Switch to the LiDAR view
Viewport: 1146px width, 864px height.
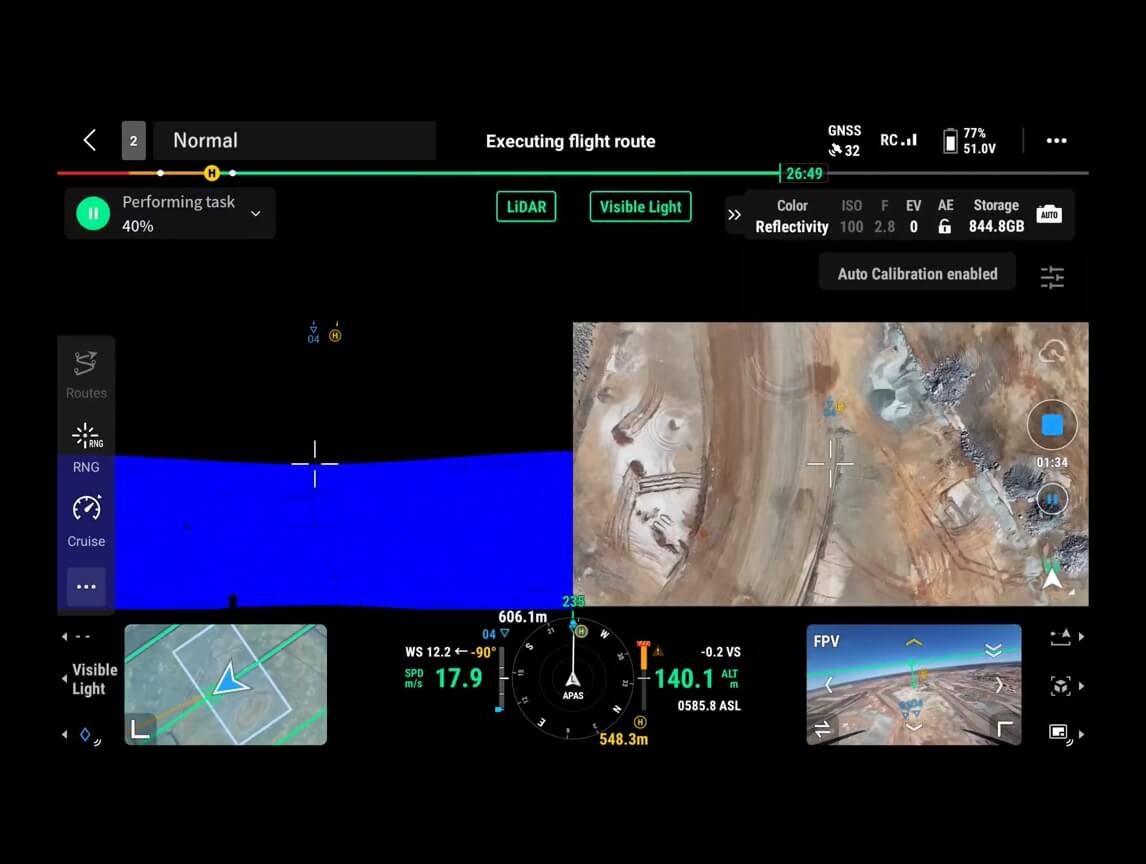[x=526, y=207]
